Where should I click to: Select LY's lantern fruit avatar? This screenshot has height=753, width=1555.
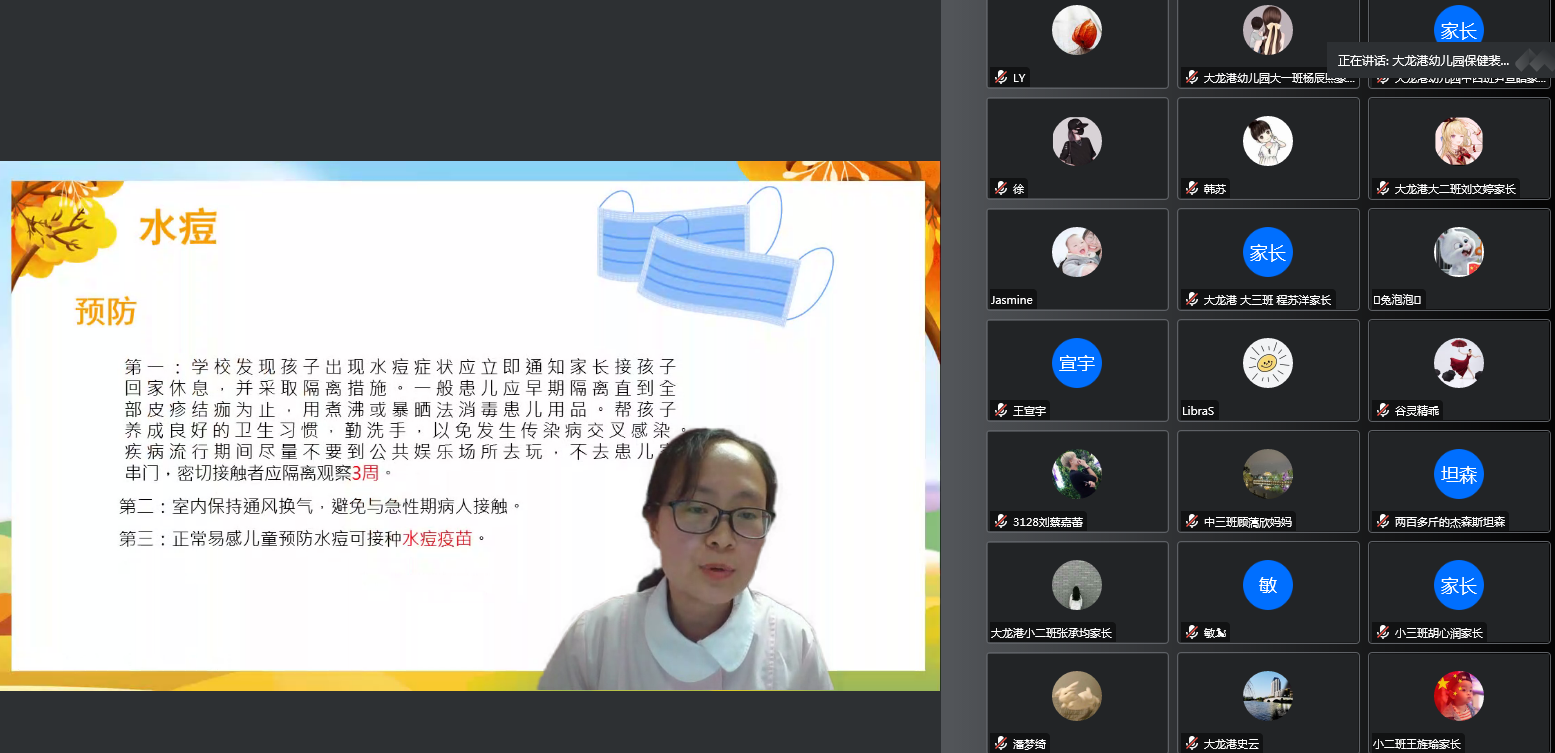tap(1077, 30)
